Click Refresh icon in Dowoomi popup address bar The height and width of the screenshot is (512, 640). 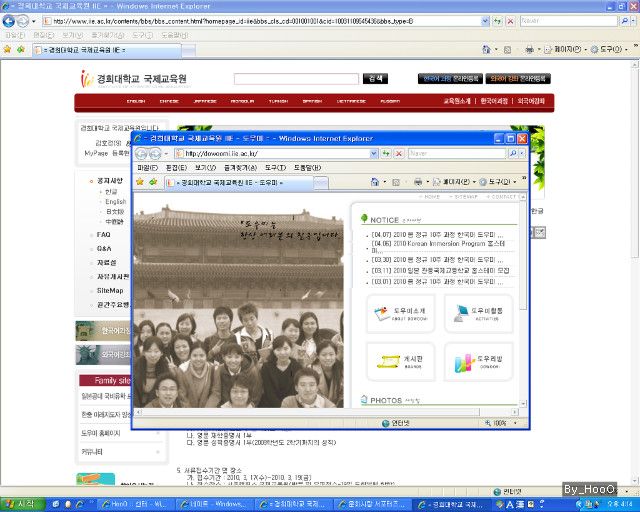386,154
